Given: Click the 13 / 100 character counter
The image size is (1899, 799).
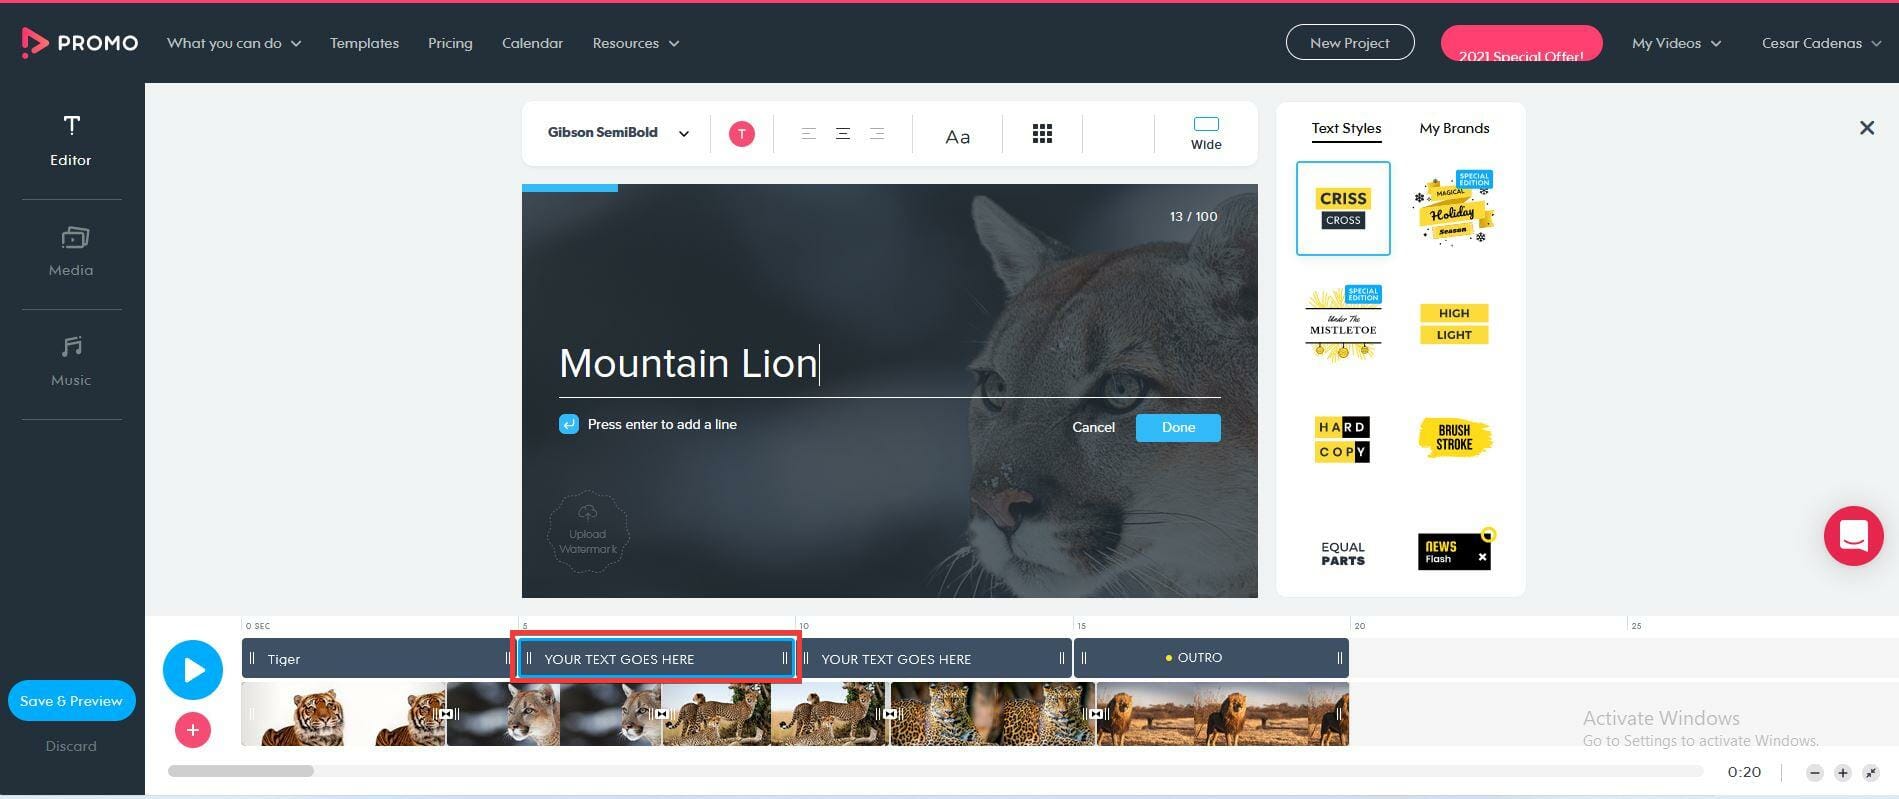Looking at the screenshot, I should [1193, 216].
